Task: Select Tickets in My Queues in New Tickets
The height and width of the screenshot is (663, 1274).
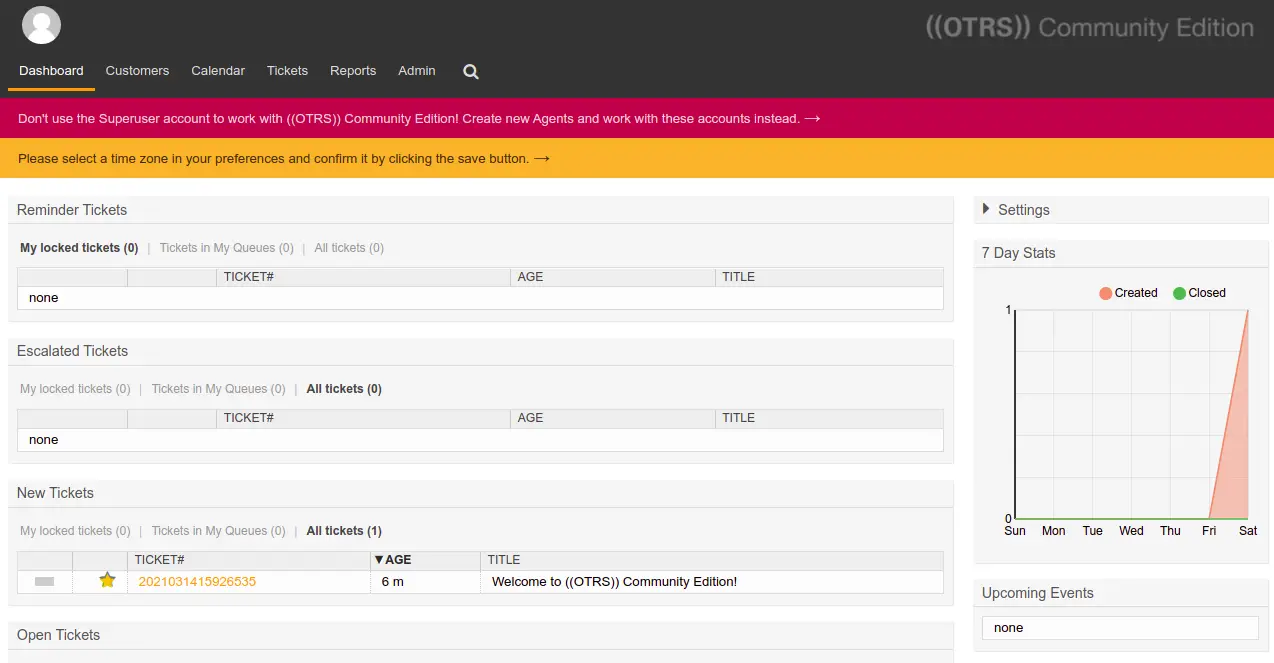Action: click(218, 531)
